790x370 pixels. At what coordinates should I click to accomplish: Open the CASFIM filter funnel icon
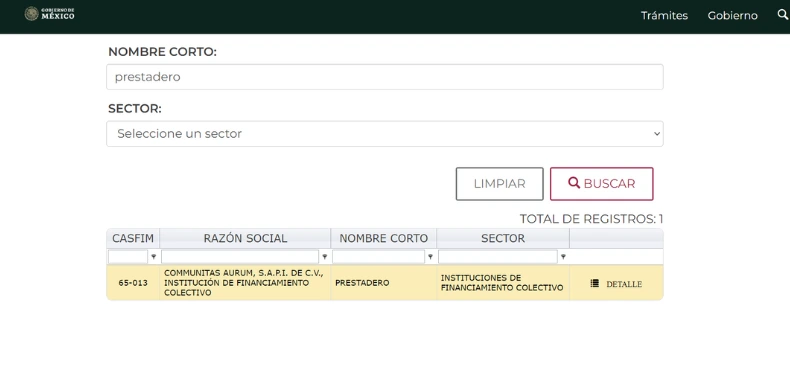click(153, 257)
